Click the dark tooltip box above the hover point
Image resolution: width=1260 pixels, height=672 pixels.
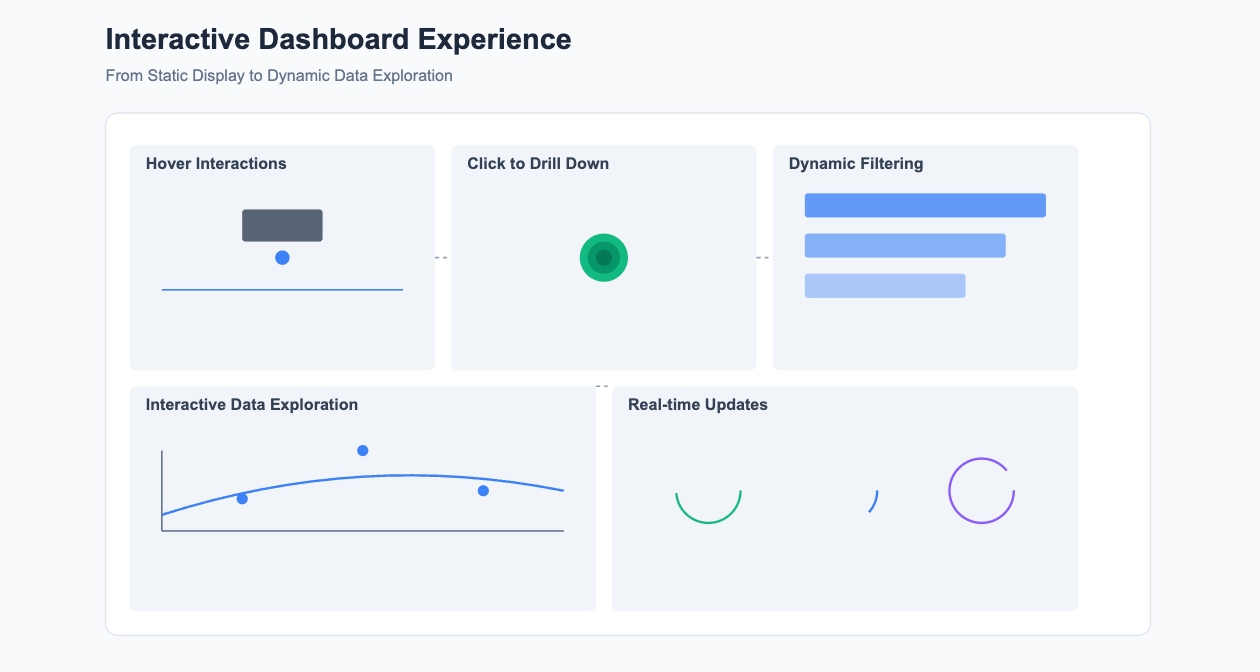click(282, 225)
